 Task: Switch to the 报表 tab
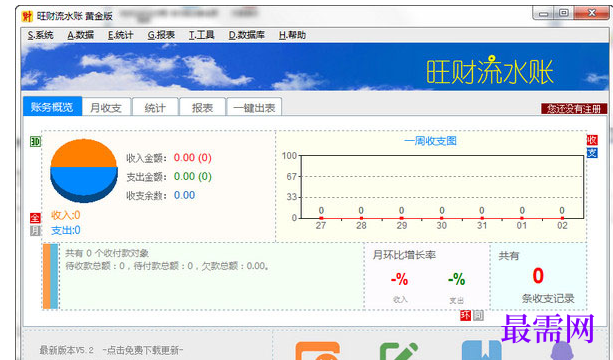pyautogui.click(x=202, y=107)
